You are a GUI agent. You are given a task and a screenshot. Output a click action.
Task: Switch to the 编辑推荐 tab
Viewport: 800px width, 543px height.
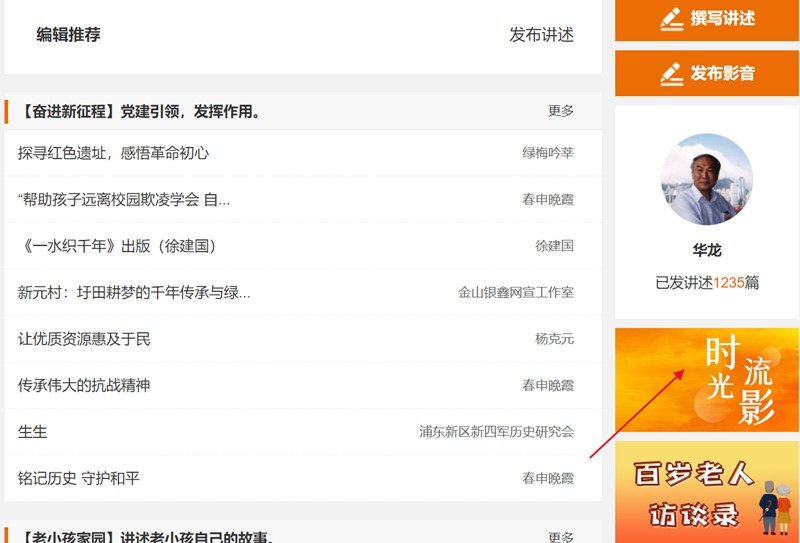tap(68, 35)
